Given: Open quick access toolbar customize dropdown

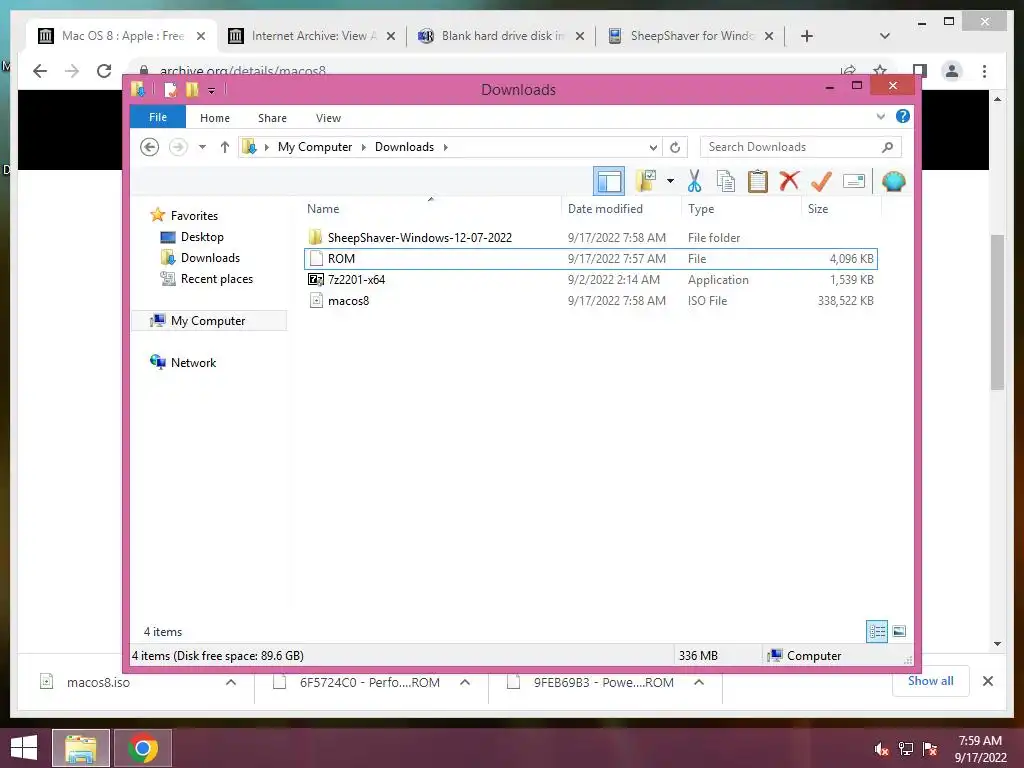Looking at the screenshot, I should [211, 90].
